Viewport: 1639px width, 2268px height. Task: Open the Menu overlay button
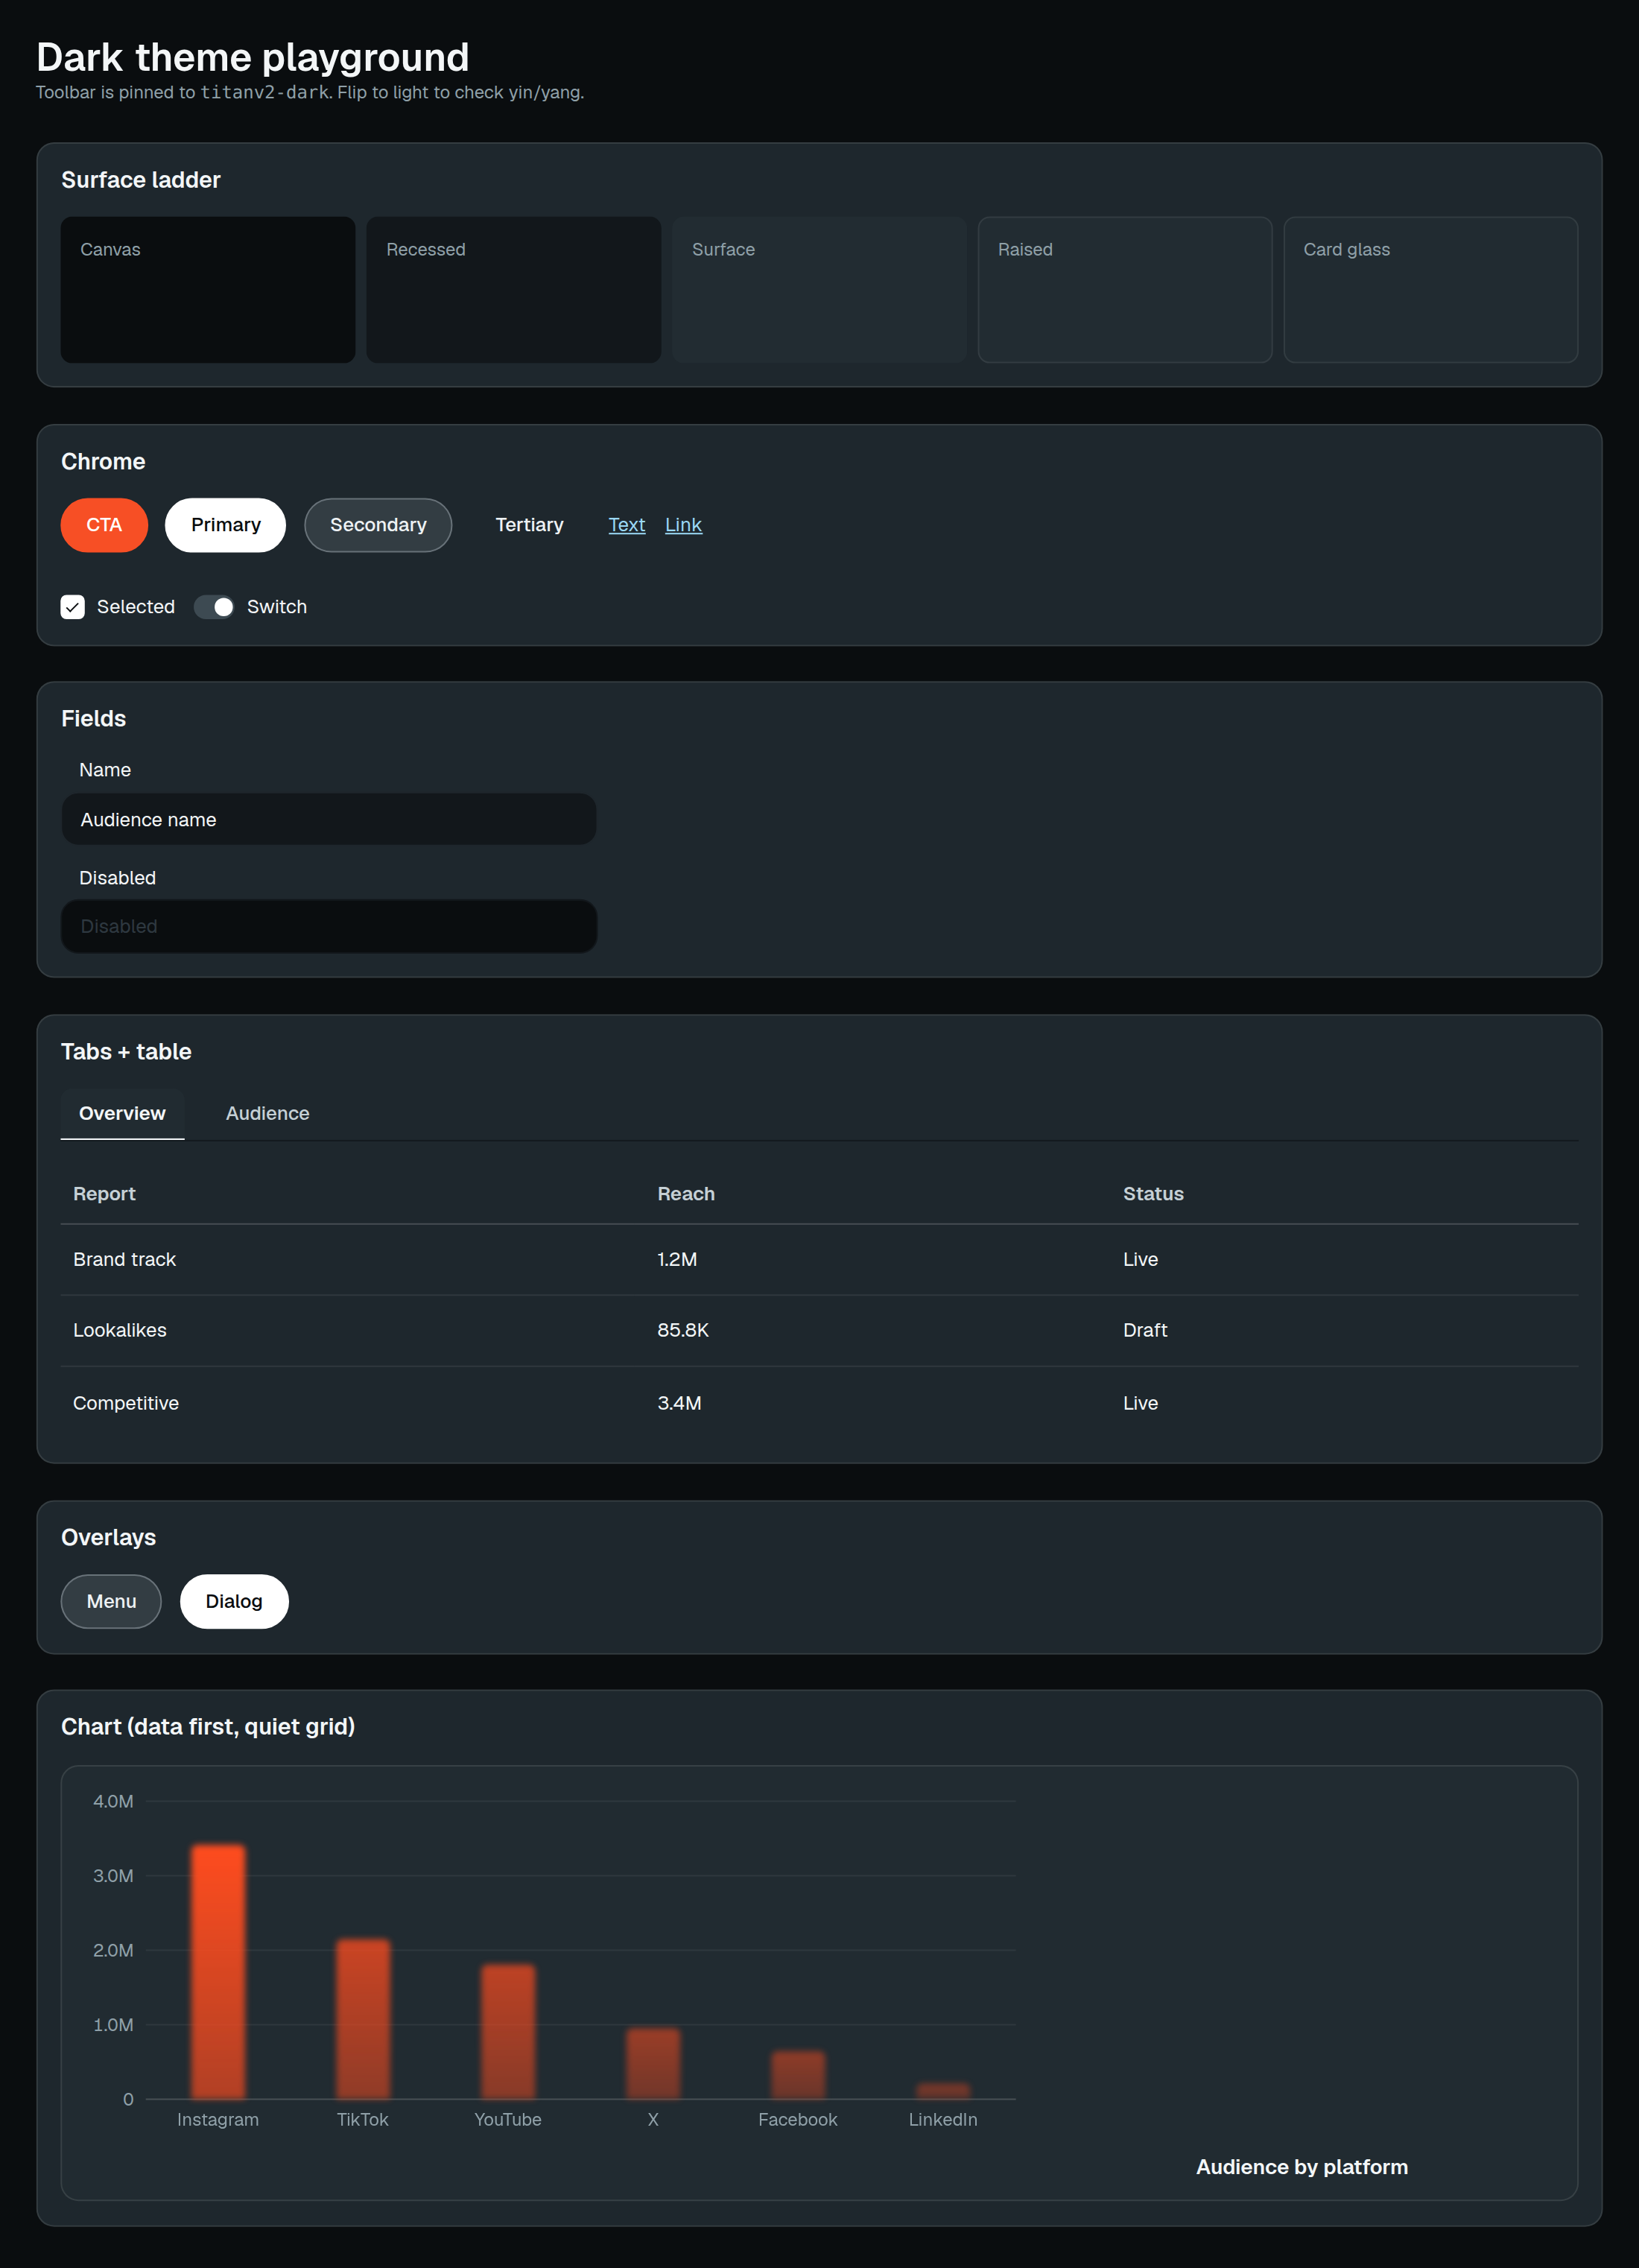tap(111, 1601)
